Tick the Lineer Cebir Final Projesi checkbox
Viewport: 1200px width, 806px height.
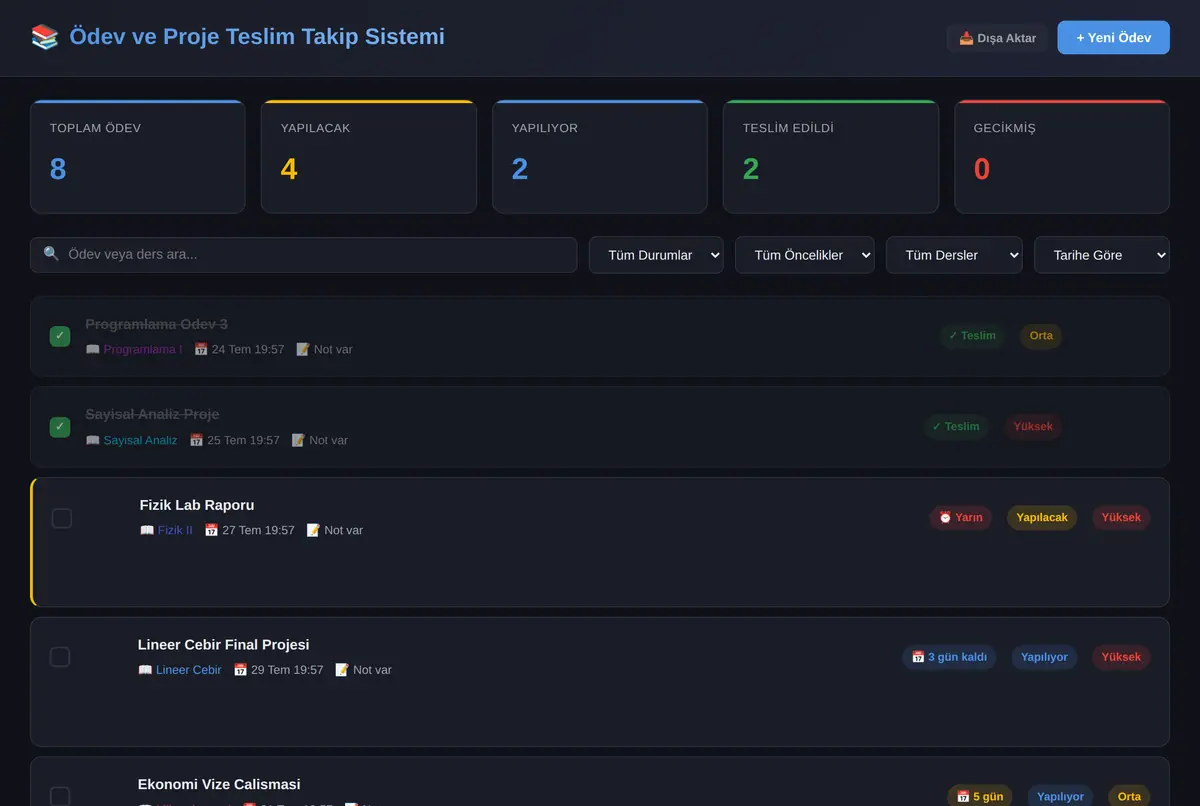(x=60, y=657)
